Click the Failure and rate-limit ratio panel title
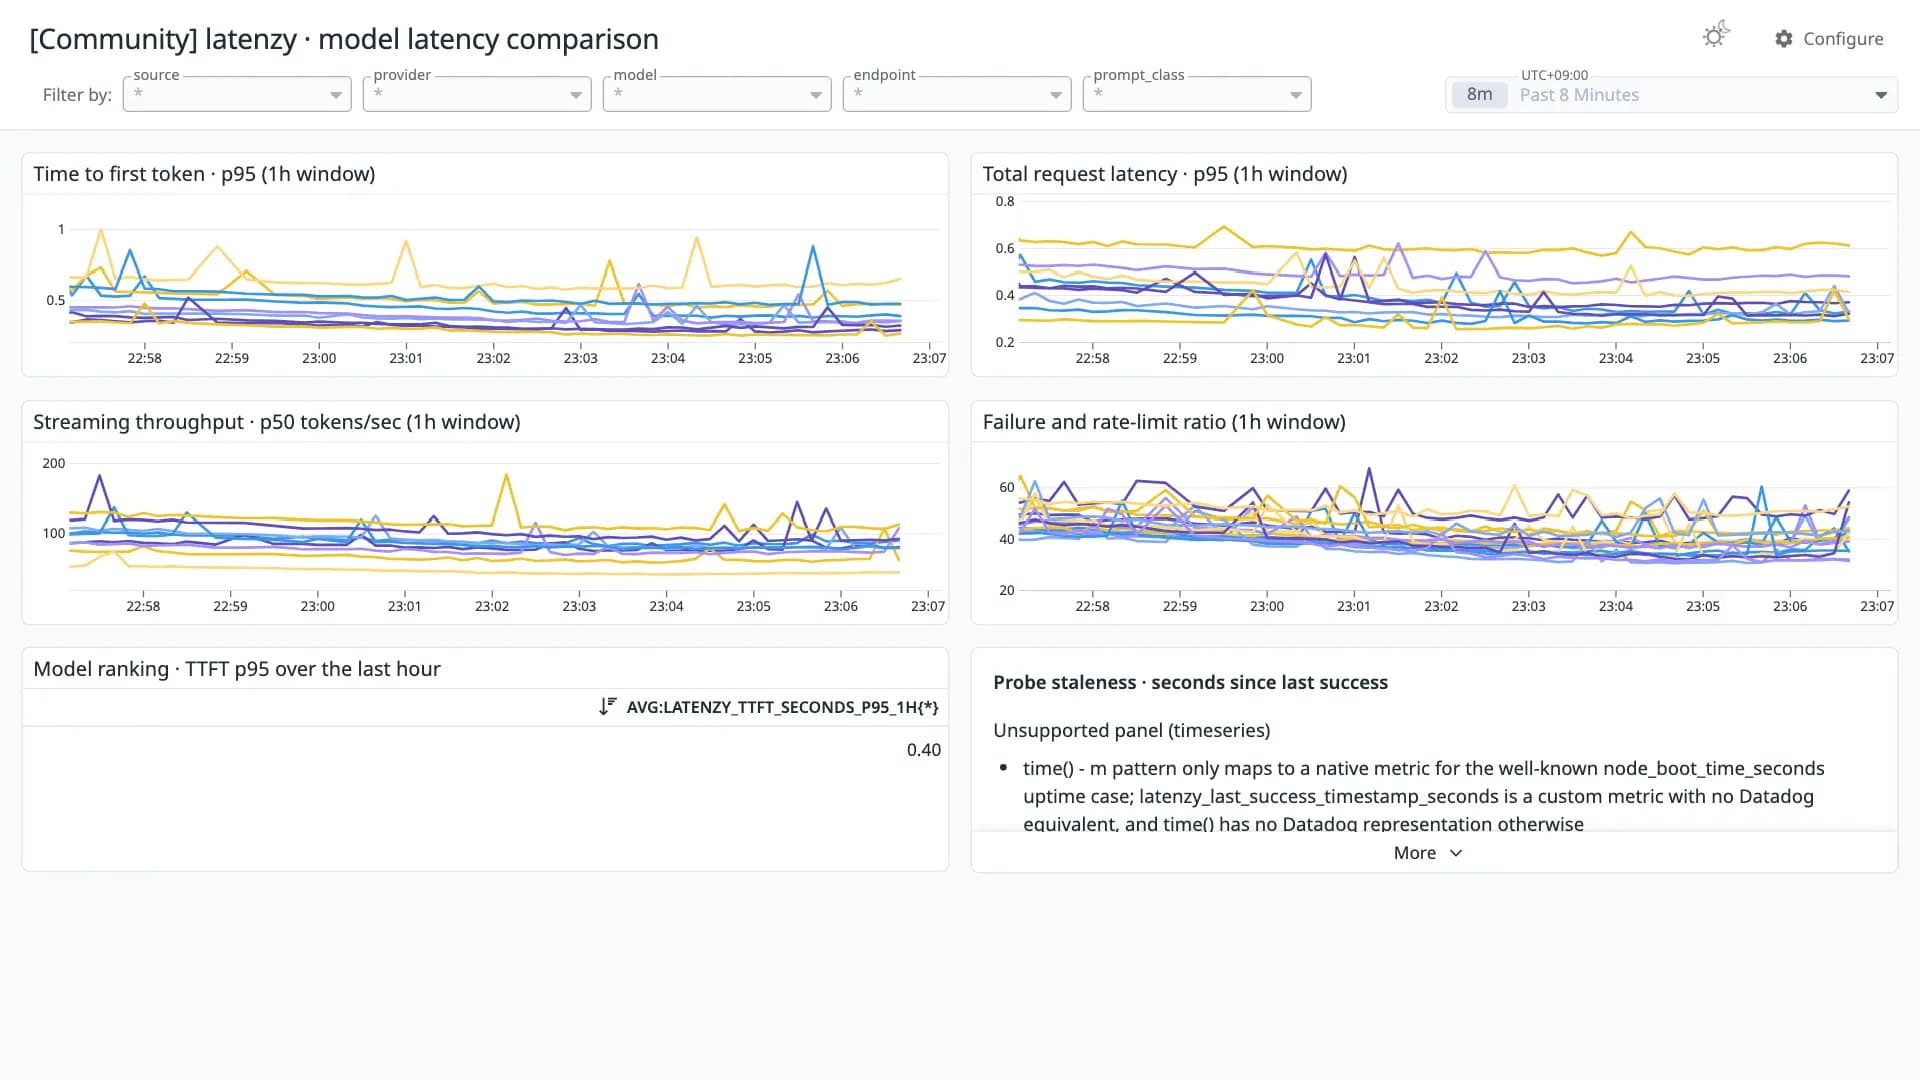1920x1080 pixels. [x=1164, y=422]
